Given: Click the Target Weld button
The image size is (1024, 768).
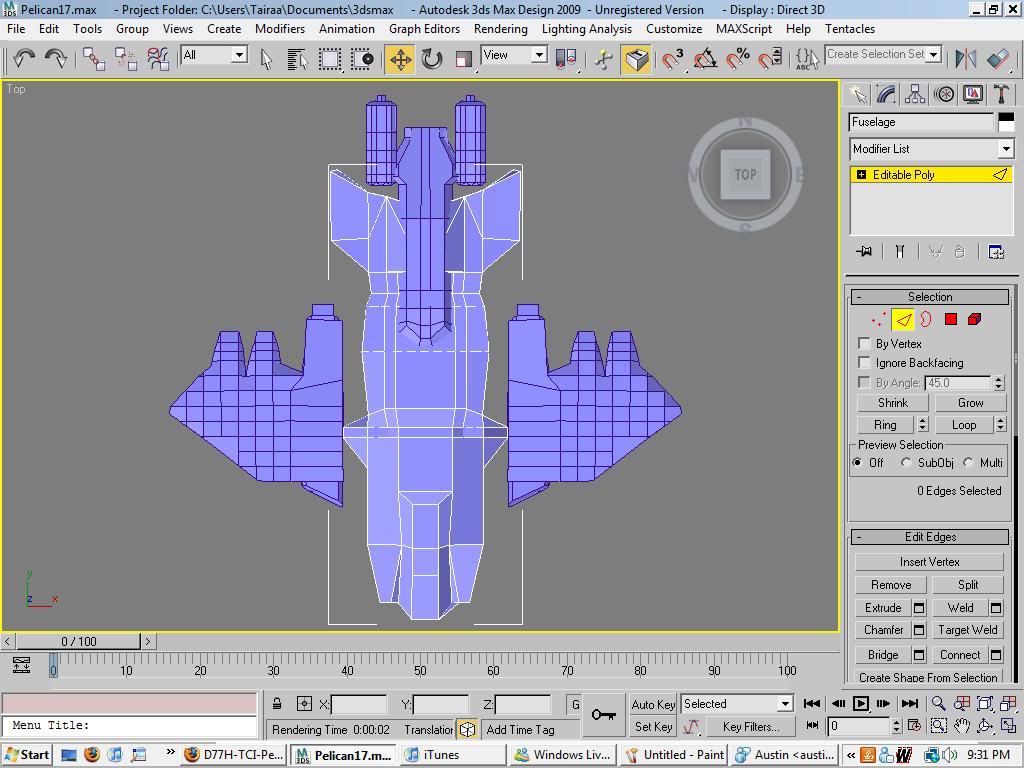Looking at the screenshot, I should point(967,630).
